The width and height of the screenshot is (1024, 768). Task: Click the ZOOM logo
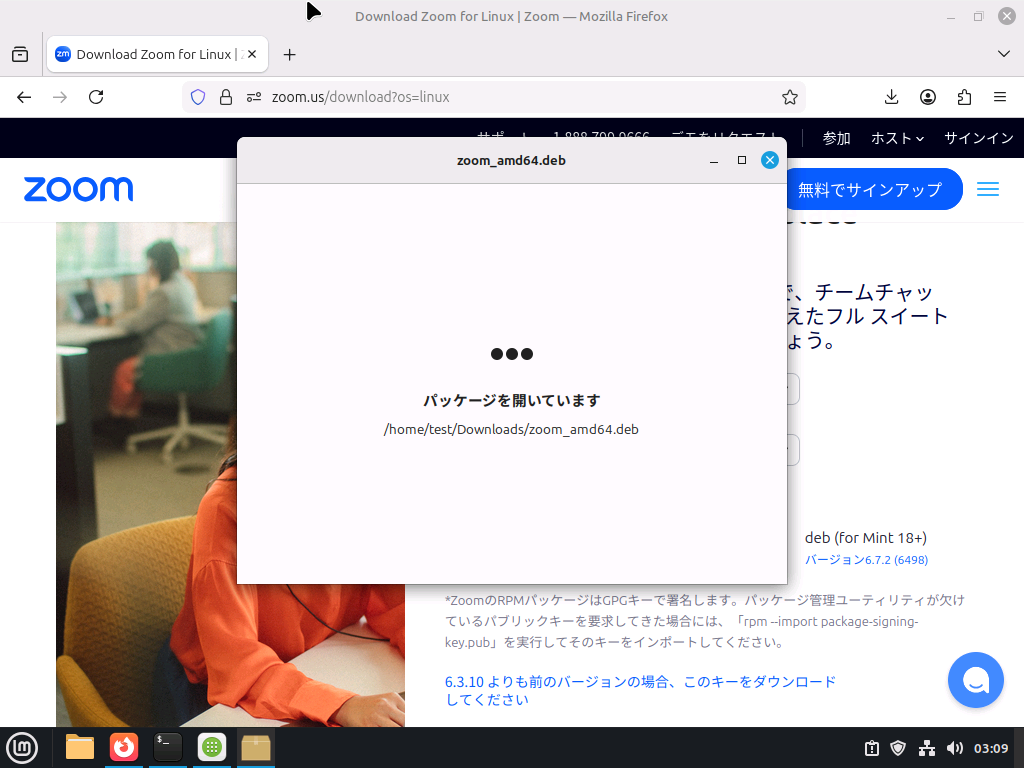(x=78, y=189)
